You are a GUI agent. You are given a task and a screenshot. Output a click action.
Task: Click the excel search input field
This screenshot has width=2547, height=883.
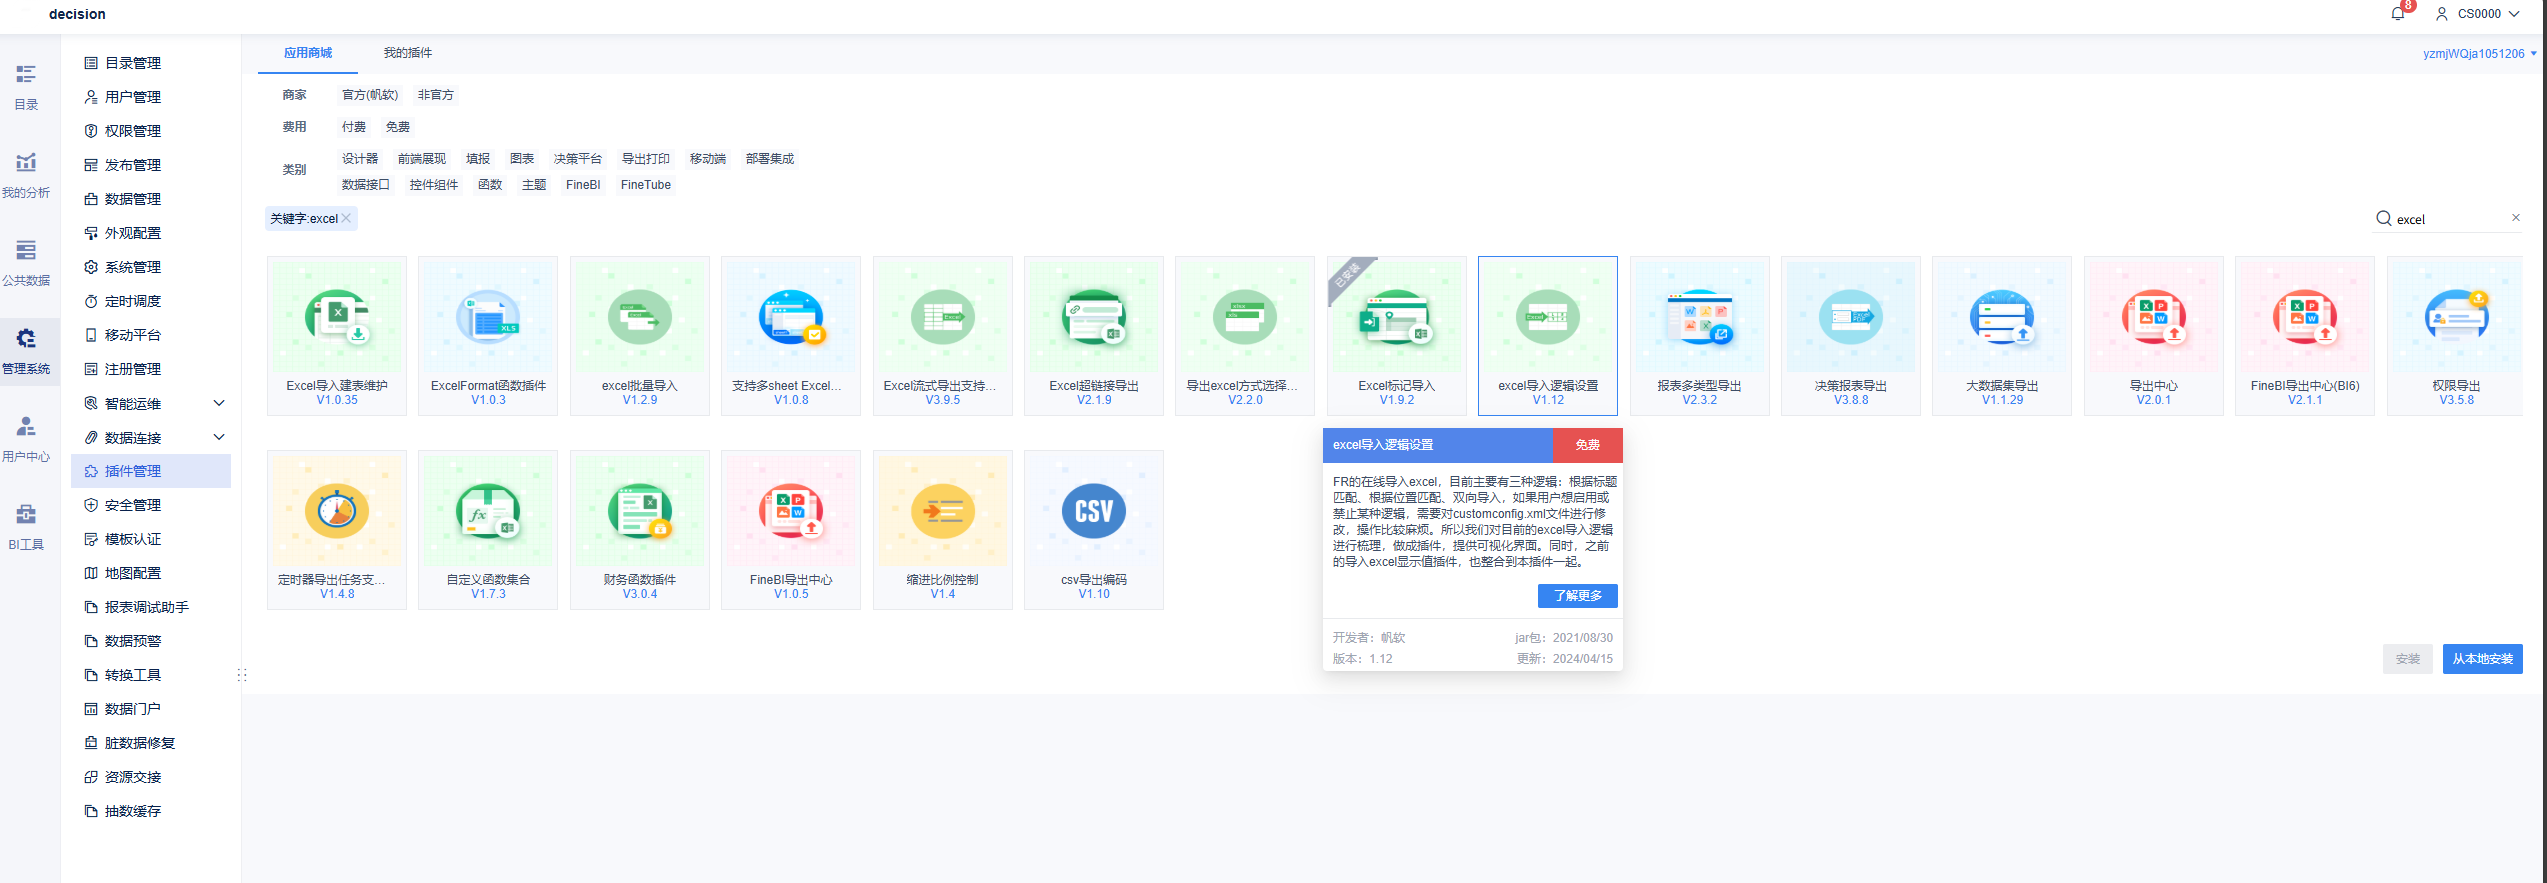[2448, 219]
